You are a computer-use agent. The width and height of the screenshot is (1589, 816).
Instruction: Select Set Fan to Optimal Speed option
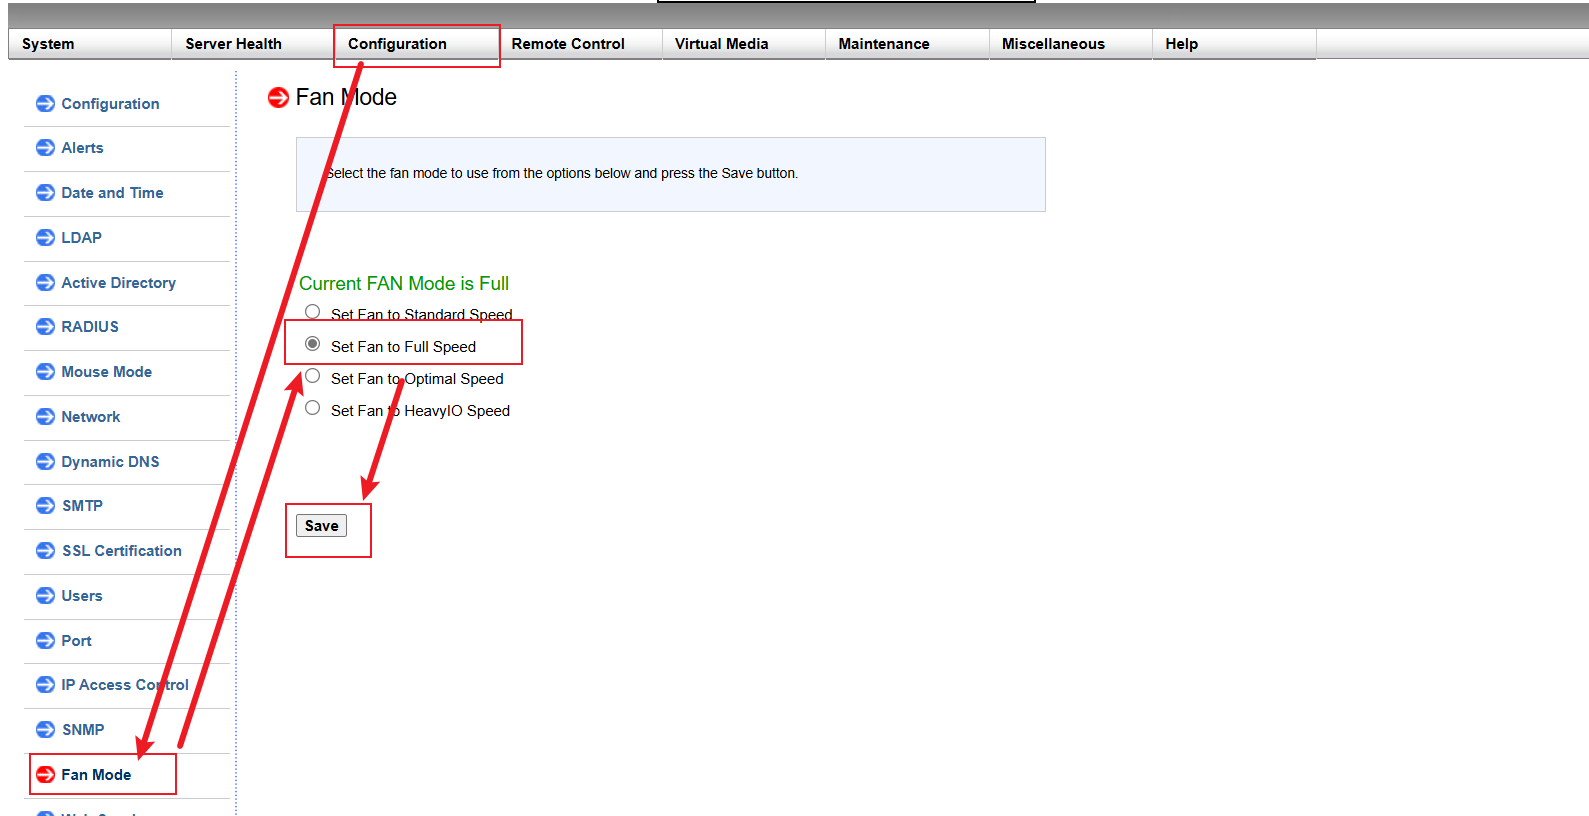(313, 376)
